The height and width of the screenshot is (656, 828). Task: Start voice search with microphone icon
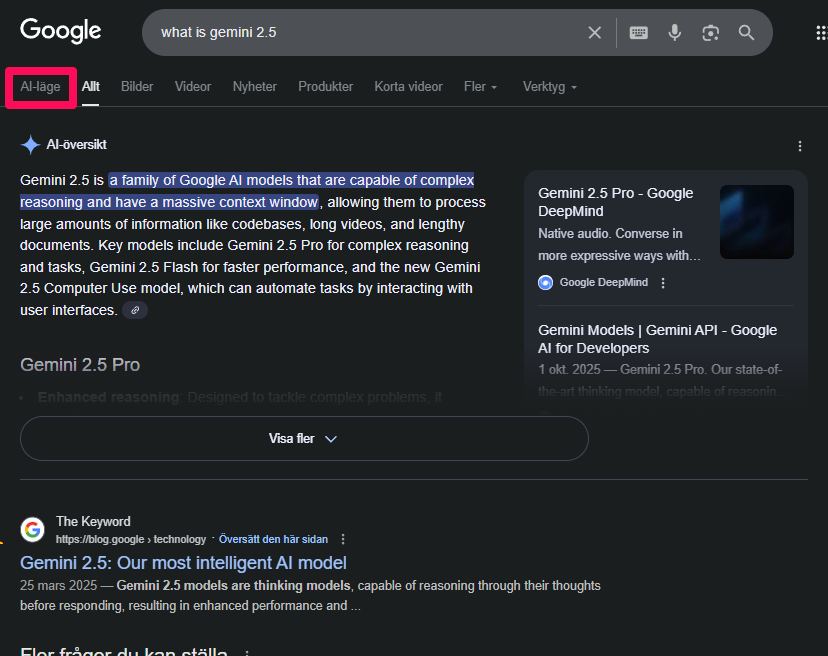click(675, 33)
